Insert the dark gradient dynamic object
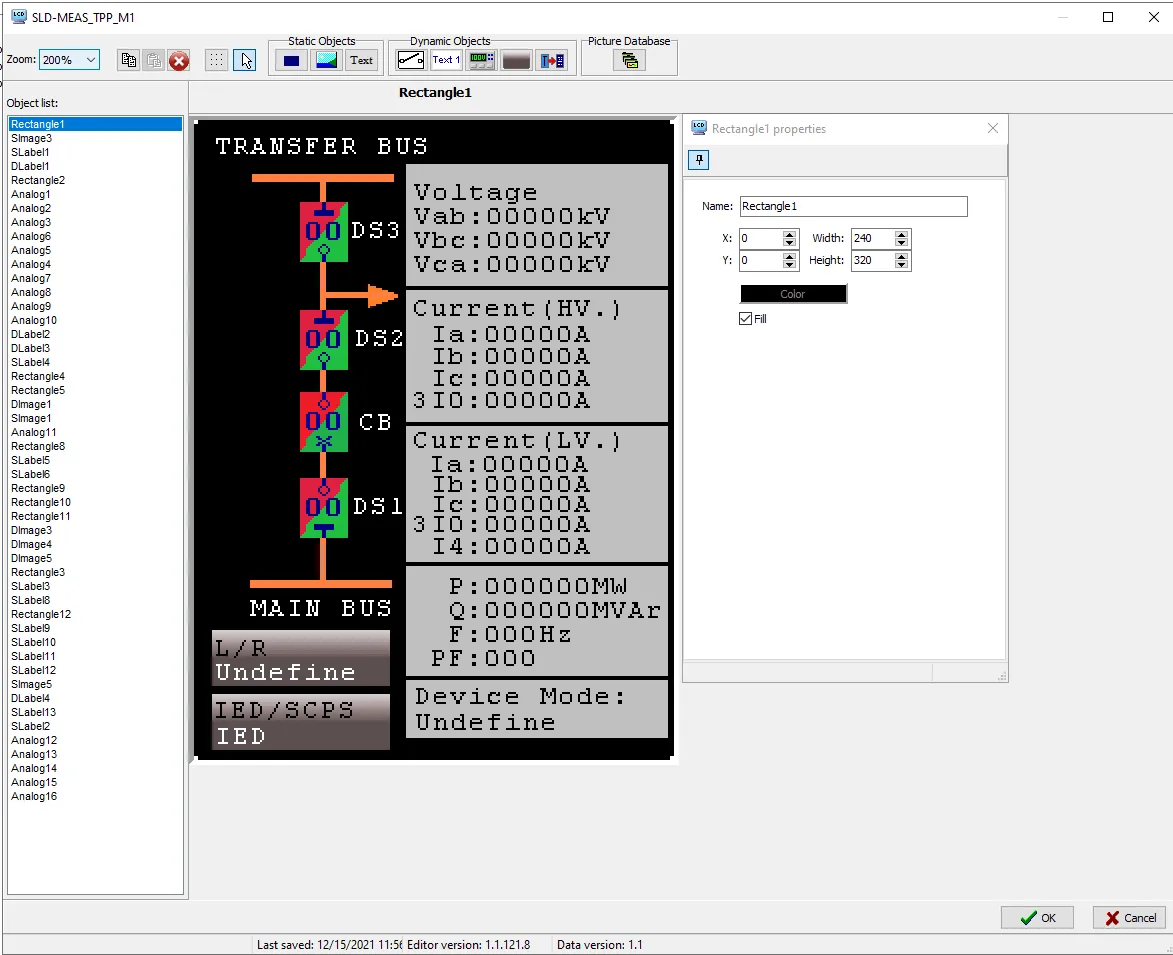Viewport: 1173px width, 955px height. pos(516,61)
